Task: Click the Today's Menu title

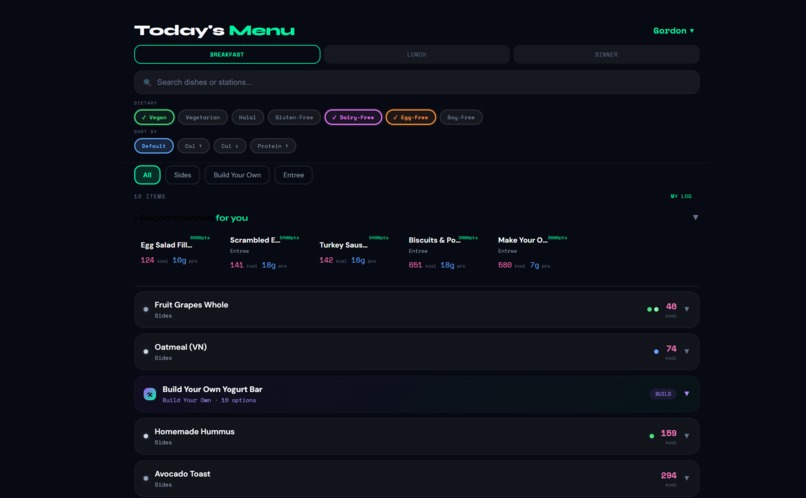Action: (x=214, y=31)
